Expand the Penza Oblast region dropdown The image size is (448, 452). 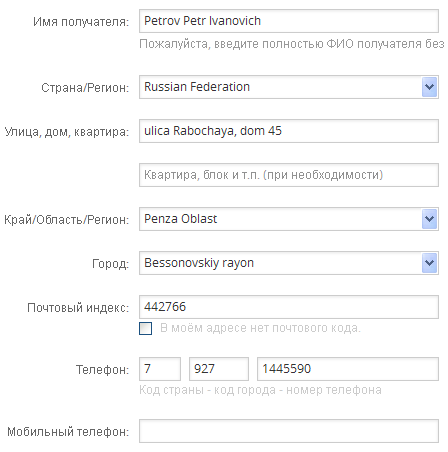(429, 219)
